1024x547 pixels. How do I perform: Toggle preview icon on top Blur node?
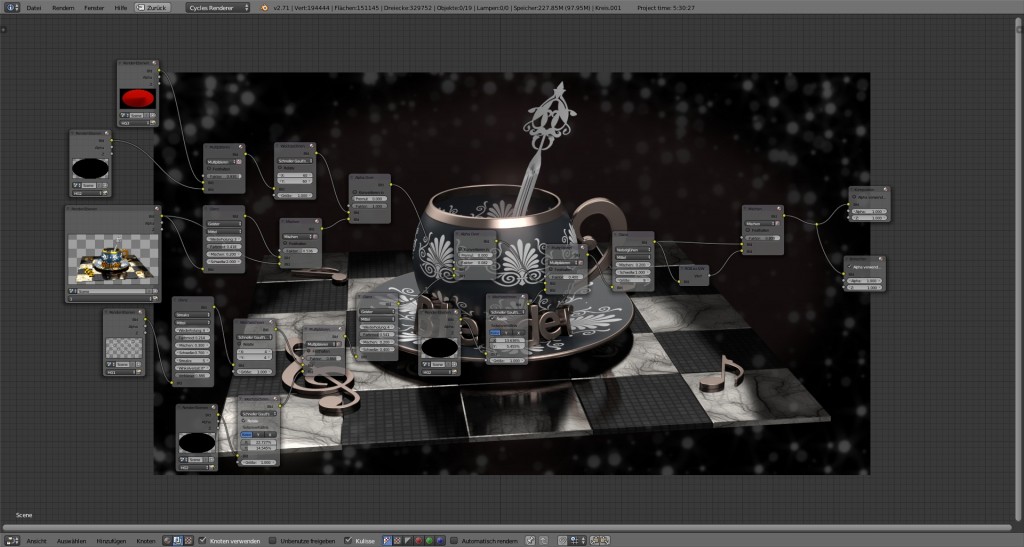click(312, 146)
